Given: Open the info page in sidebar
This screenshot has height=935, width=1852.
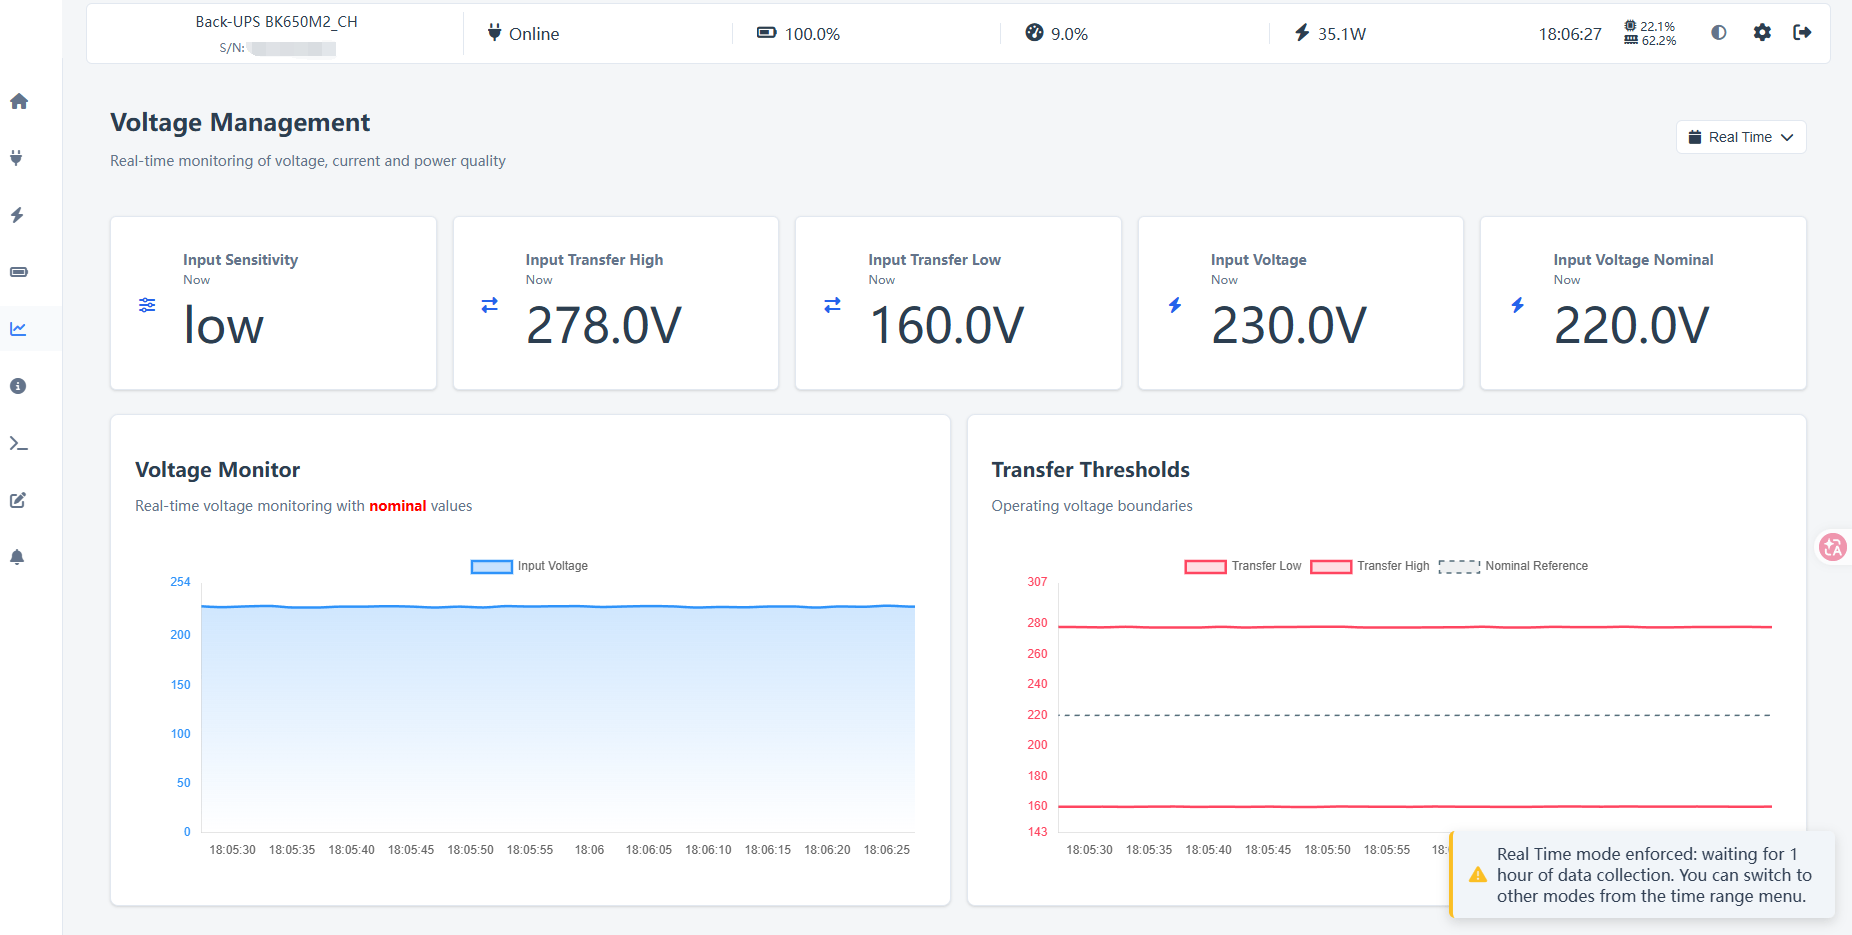Looking at the screenshot, I should [18, 386].
